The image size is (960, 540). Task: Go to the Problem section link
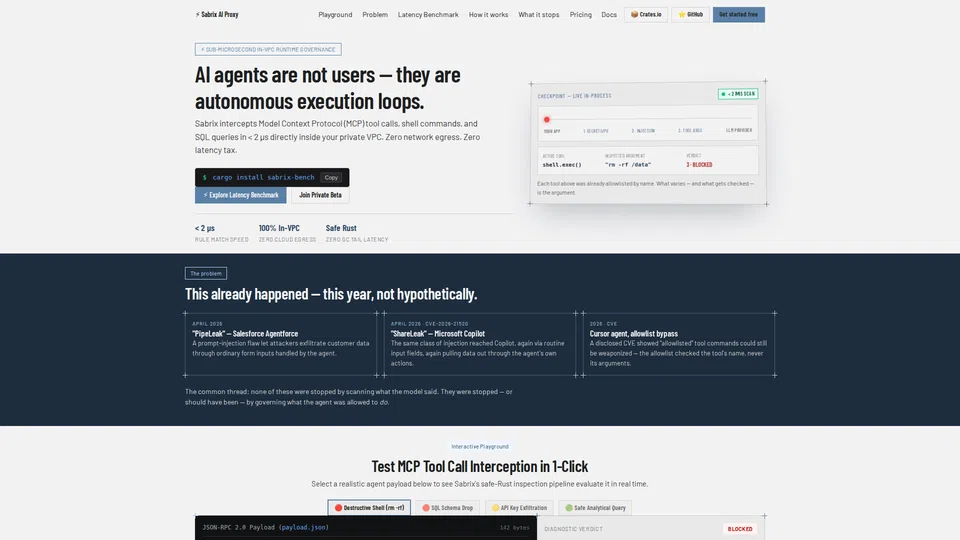click(375, 14)
